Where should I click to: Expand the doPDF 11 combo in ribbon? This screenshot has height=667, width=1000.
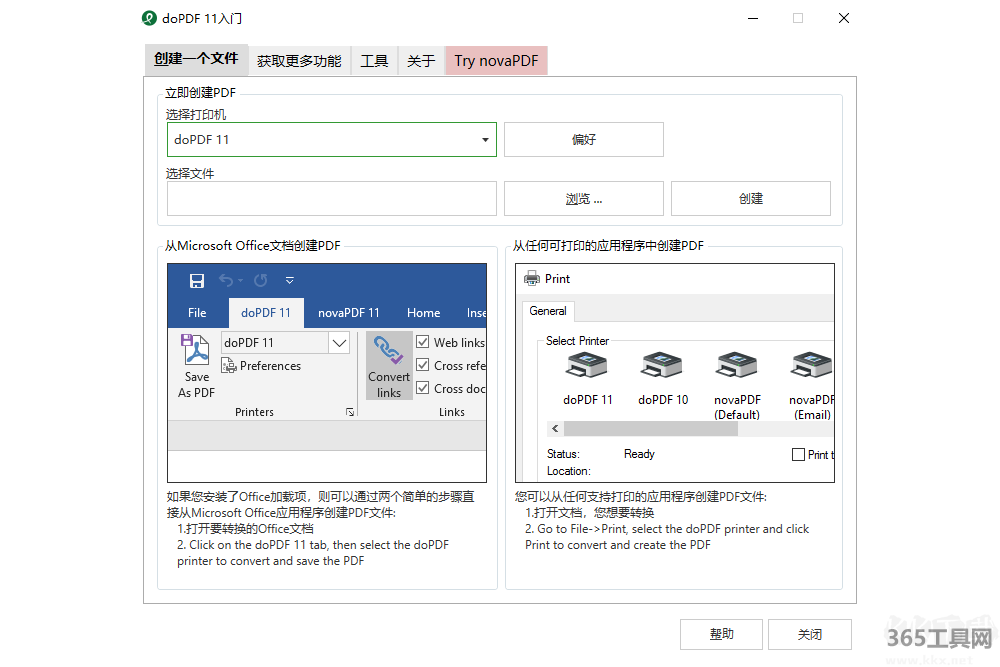[339, 343]
